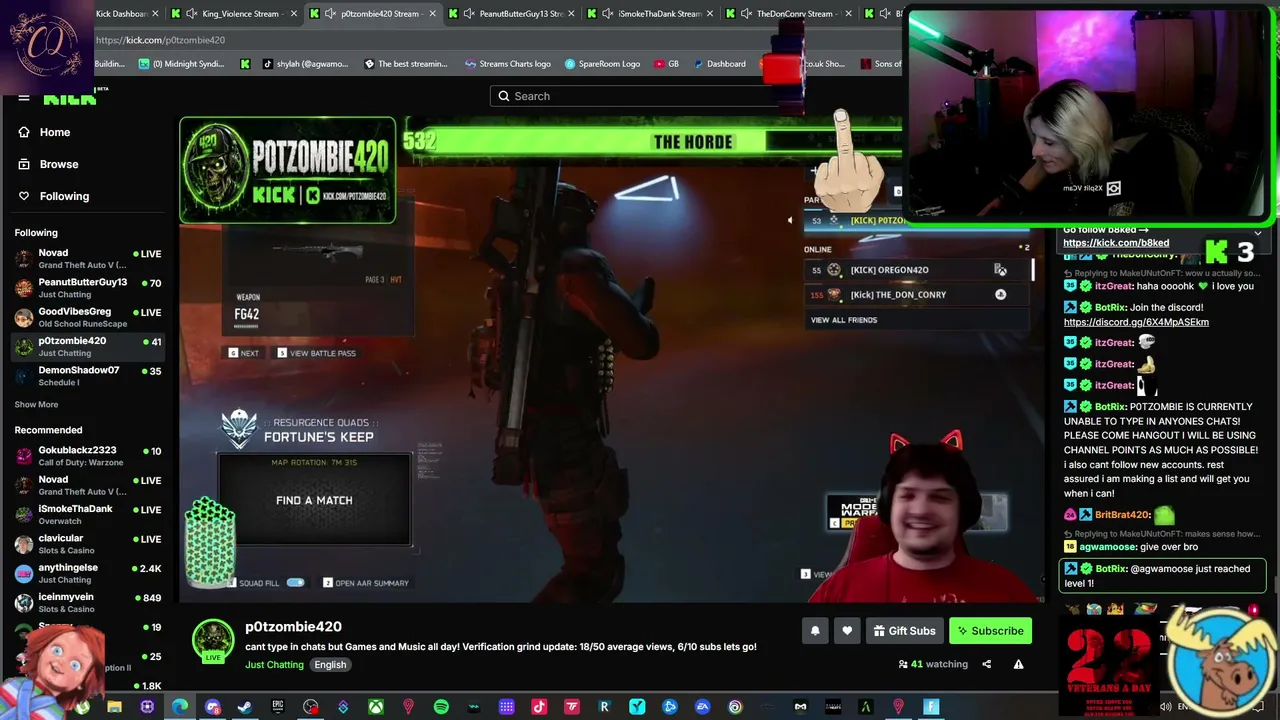Switch to the King_Violence Stream tab
This screenshot has height=720, width=1280.
(x=234, y=13)
